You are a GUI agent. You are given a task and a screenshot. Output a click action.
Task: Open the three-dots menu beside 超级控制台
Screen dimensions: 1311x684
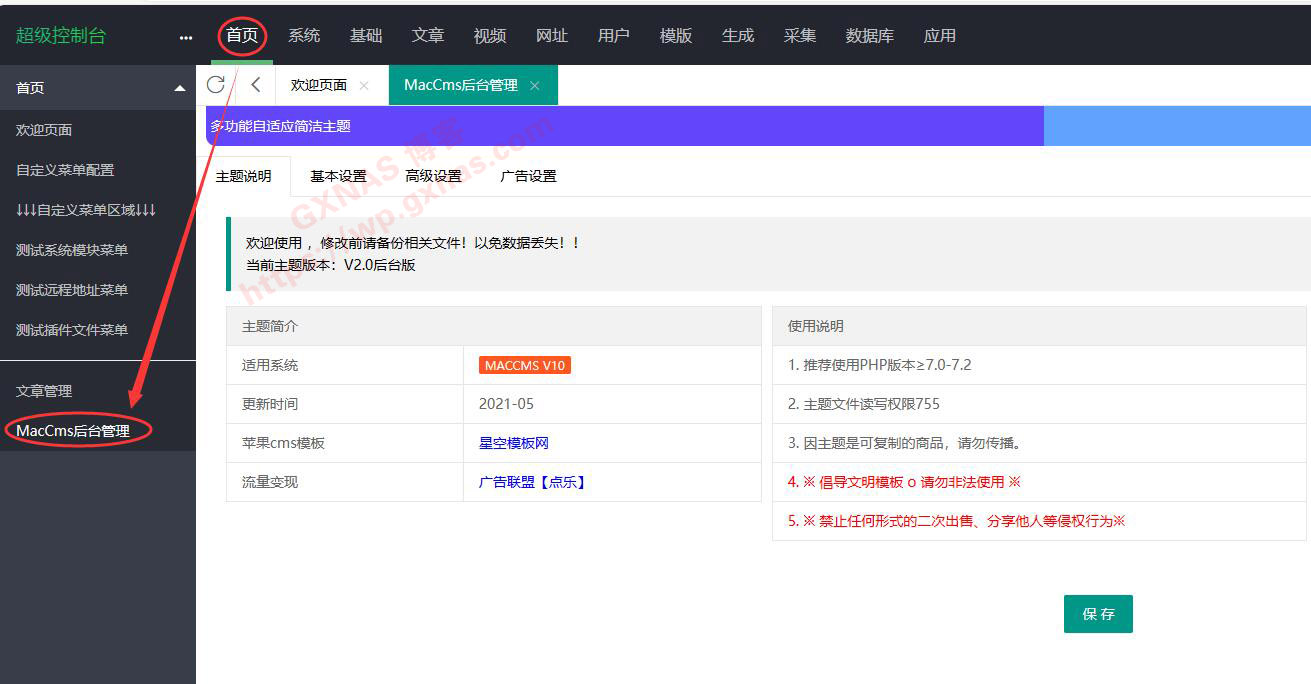click(186, 37)
